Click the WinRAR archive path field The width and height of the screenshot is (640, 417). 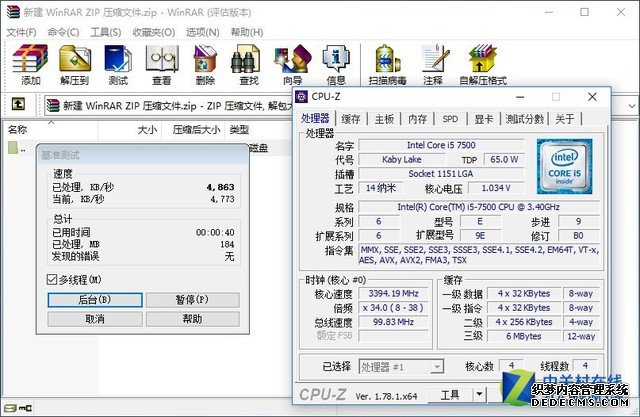[170, 106]
